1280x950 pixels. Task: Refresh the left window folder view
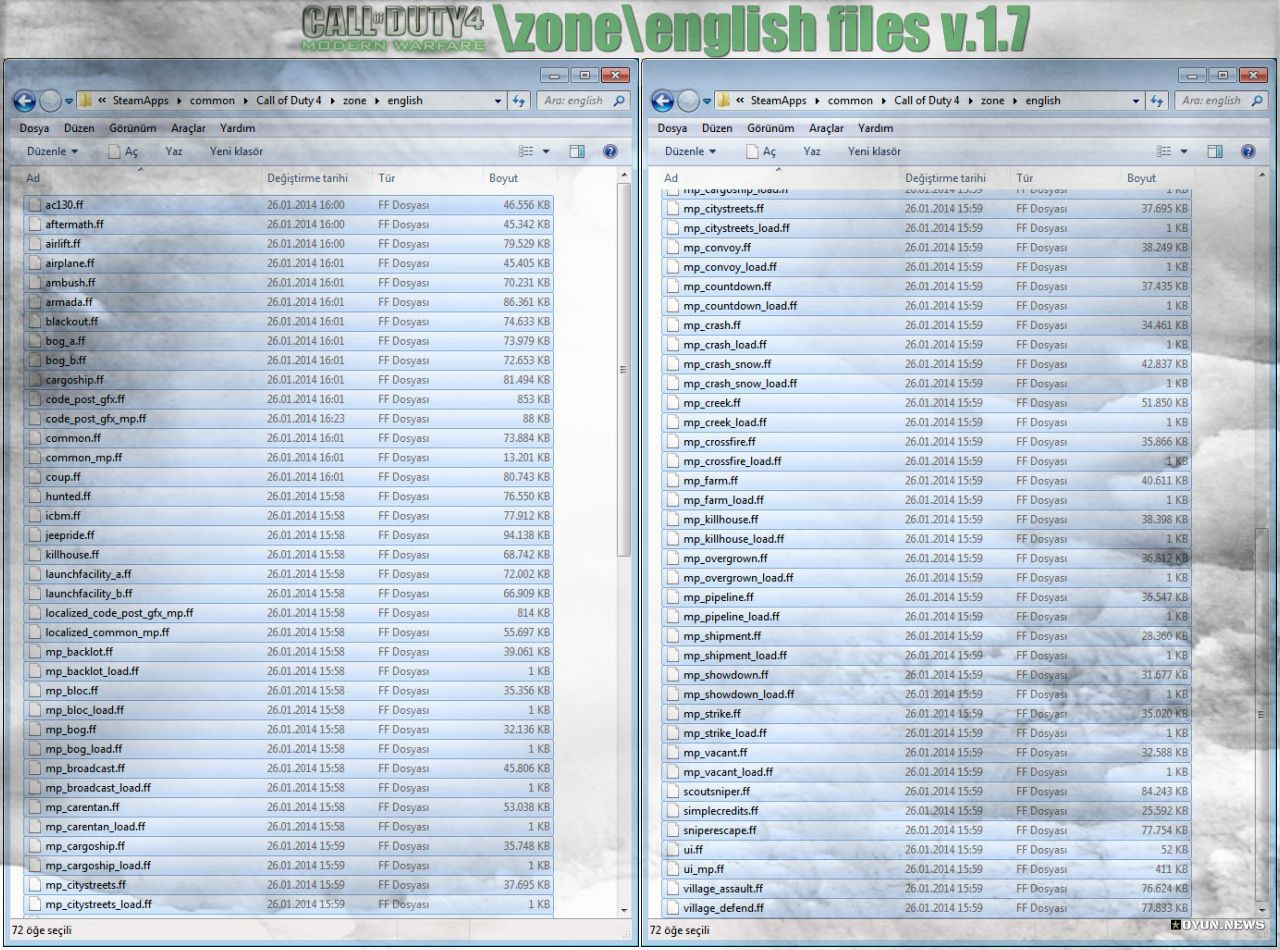click(519, 101)
